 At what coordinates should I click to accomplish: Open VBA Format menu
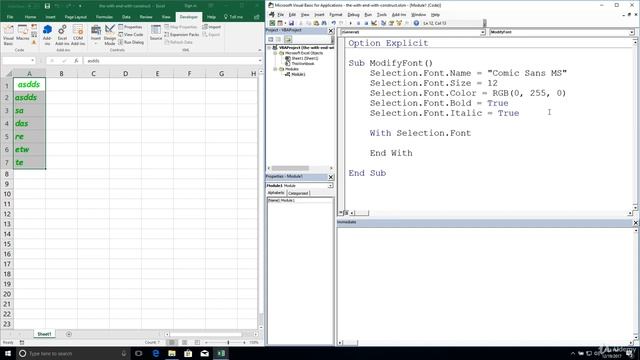click(336, 15)
